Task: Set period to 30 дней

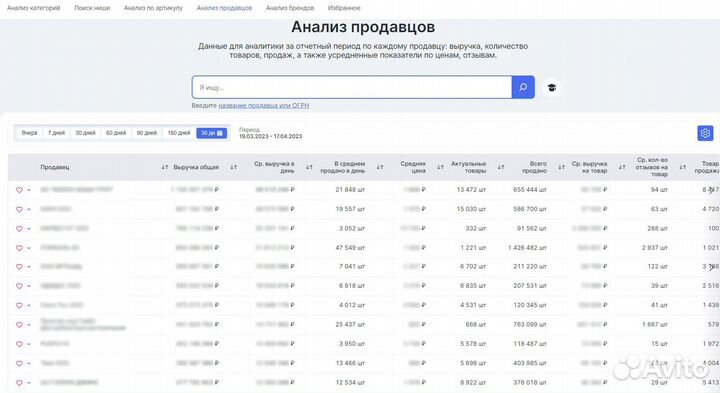Action: [85, 133]
